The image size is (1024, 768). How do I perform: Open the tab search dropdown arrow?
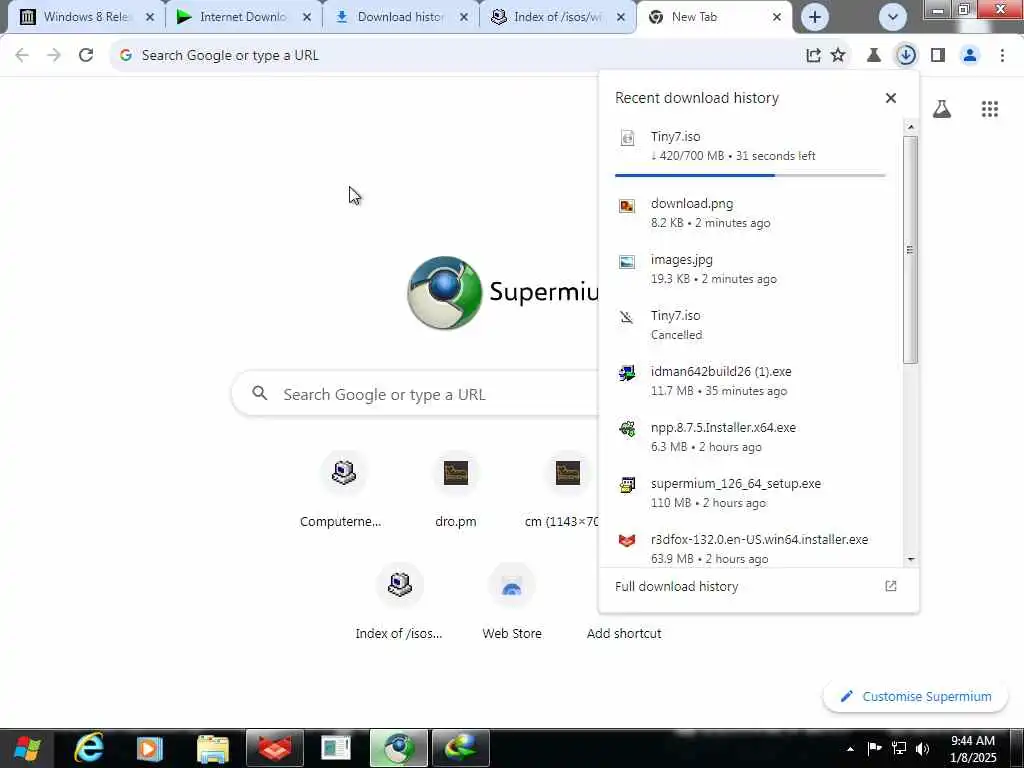click(892, 17)
